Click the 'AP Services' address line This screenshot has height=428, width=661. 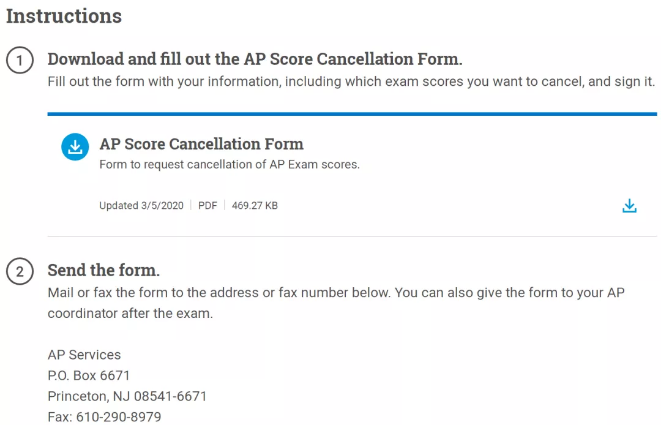point(84,355)
